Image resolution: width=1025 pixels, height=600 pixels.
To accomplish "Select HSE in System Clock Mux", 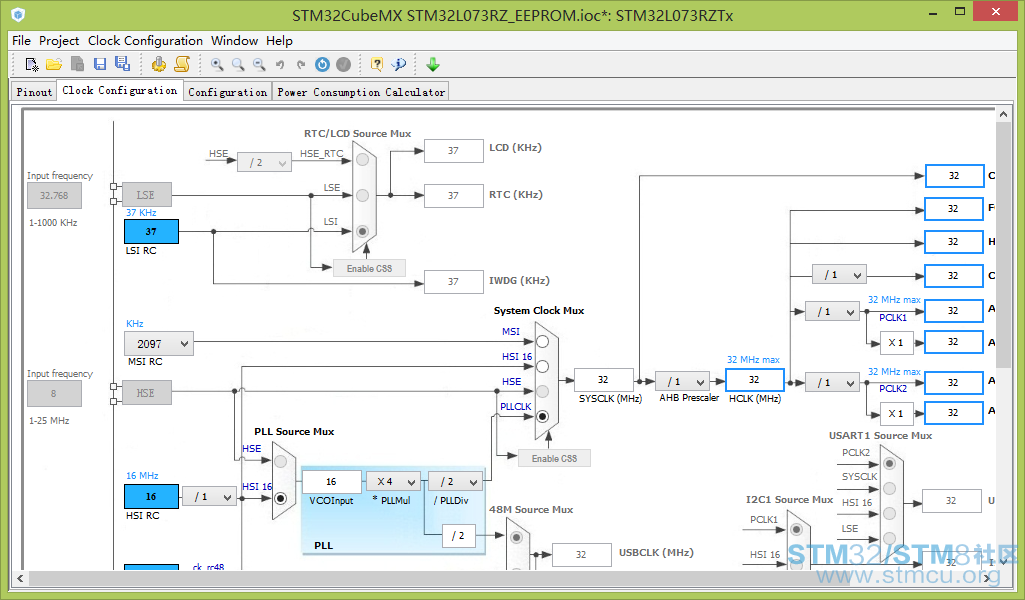I will coord(543,392).
